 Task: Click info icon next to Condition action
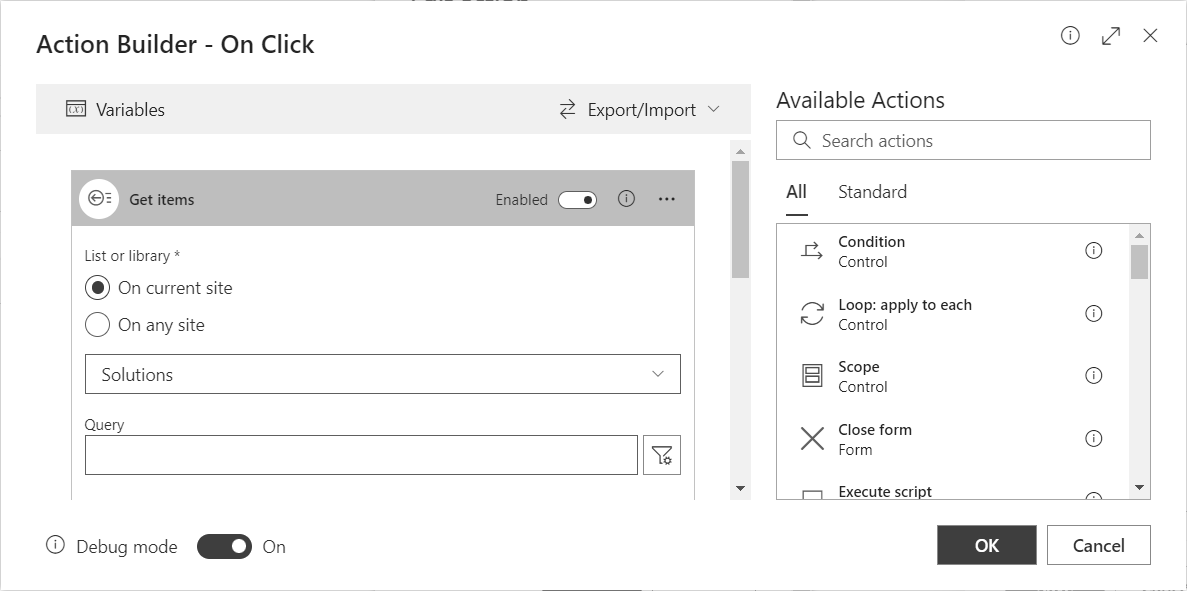click(1093, 250)
